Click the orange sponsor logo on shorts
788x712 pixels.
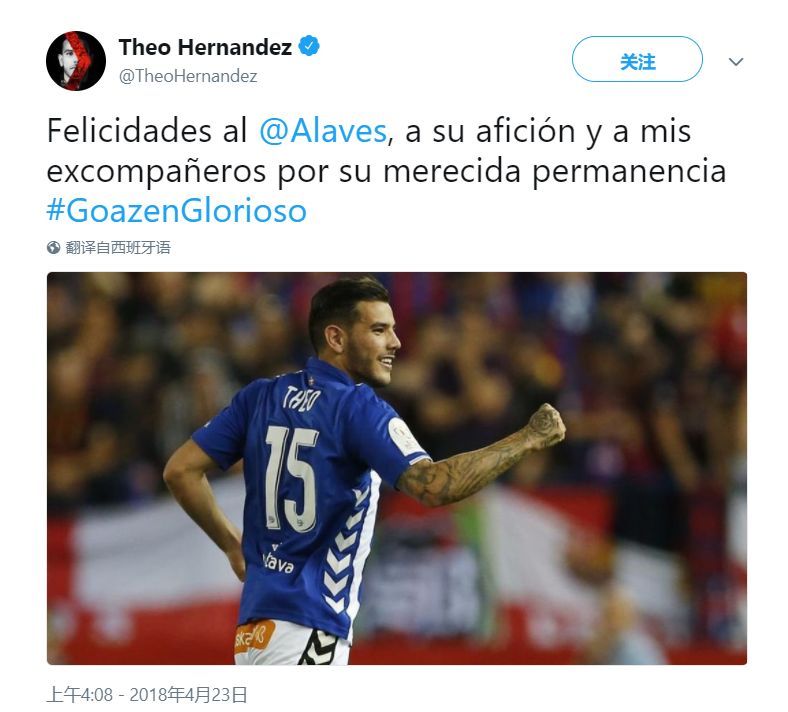coord(255,636)
